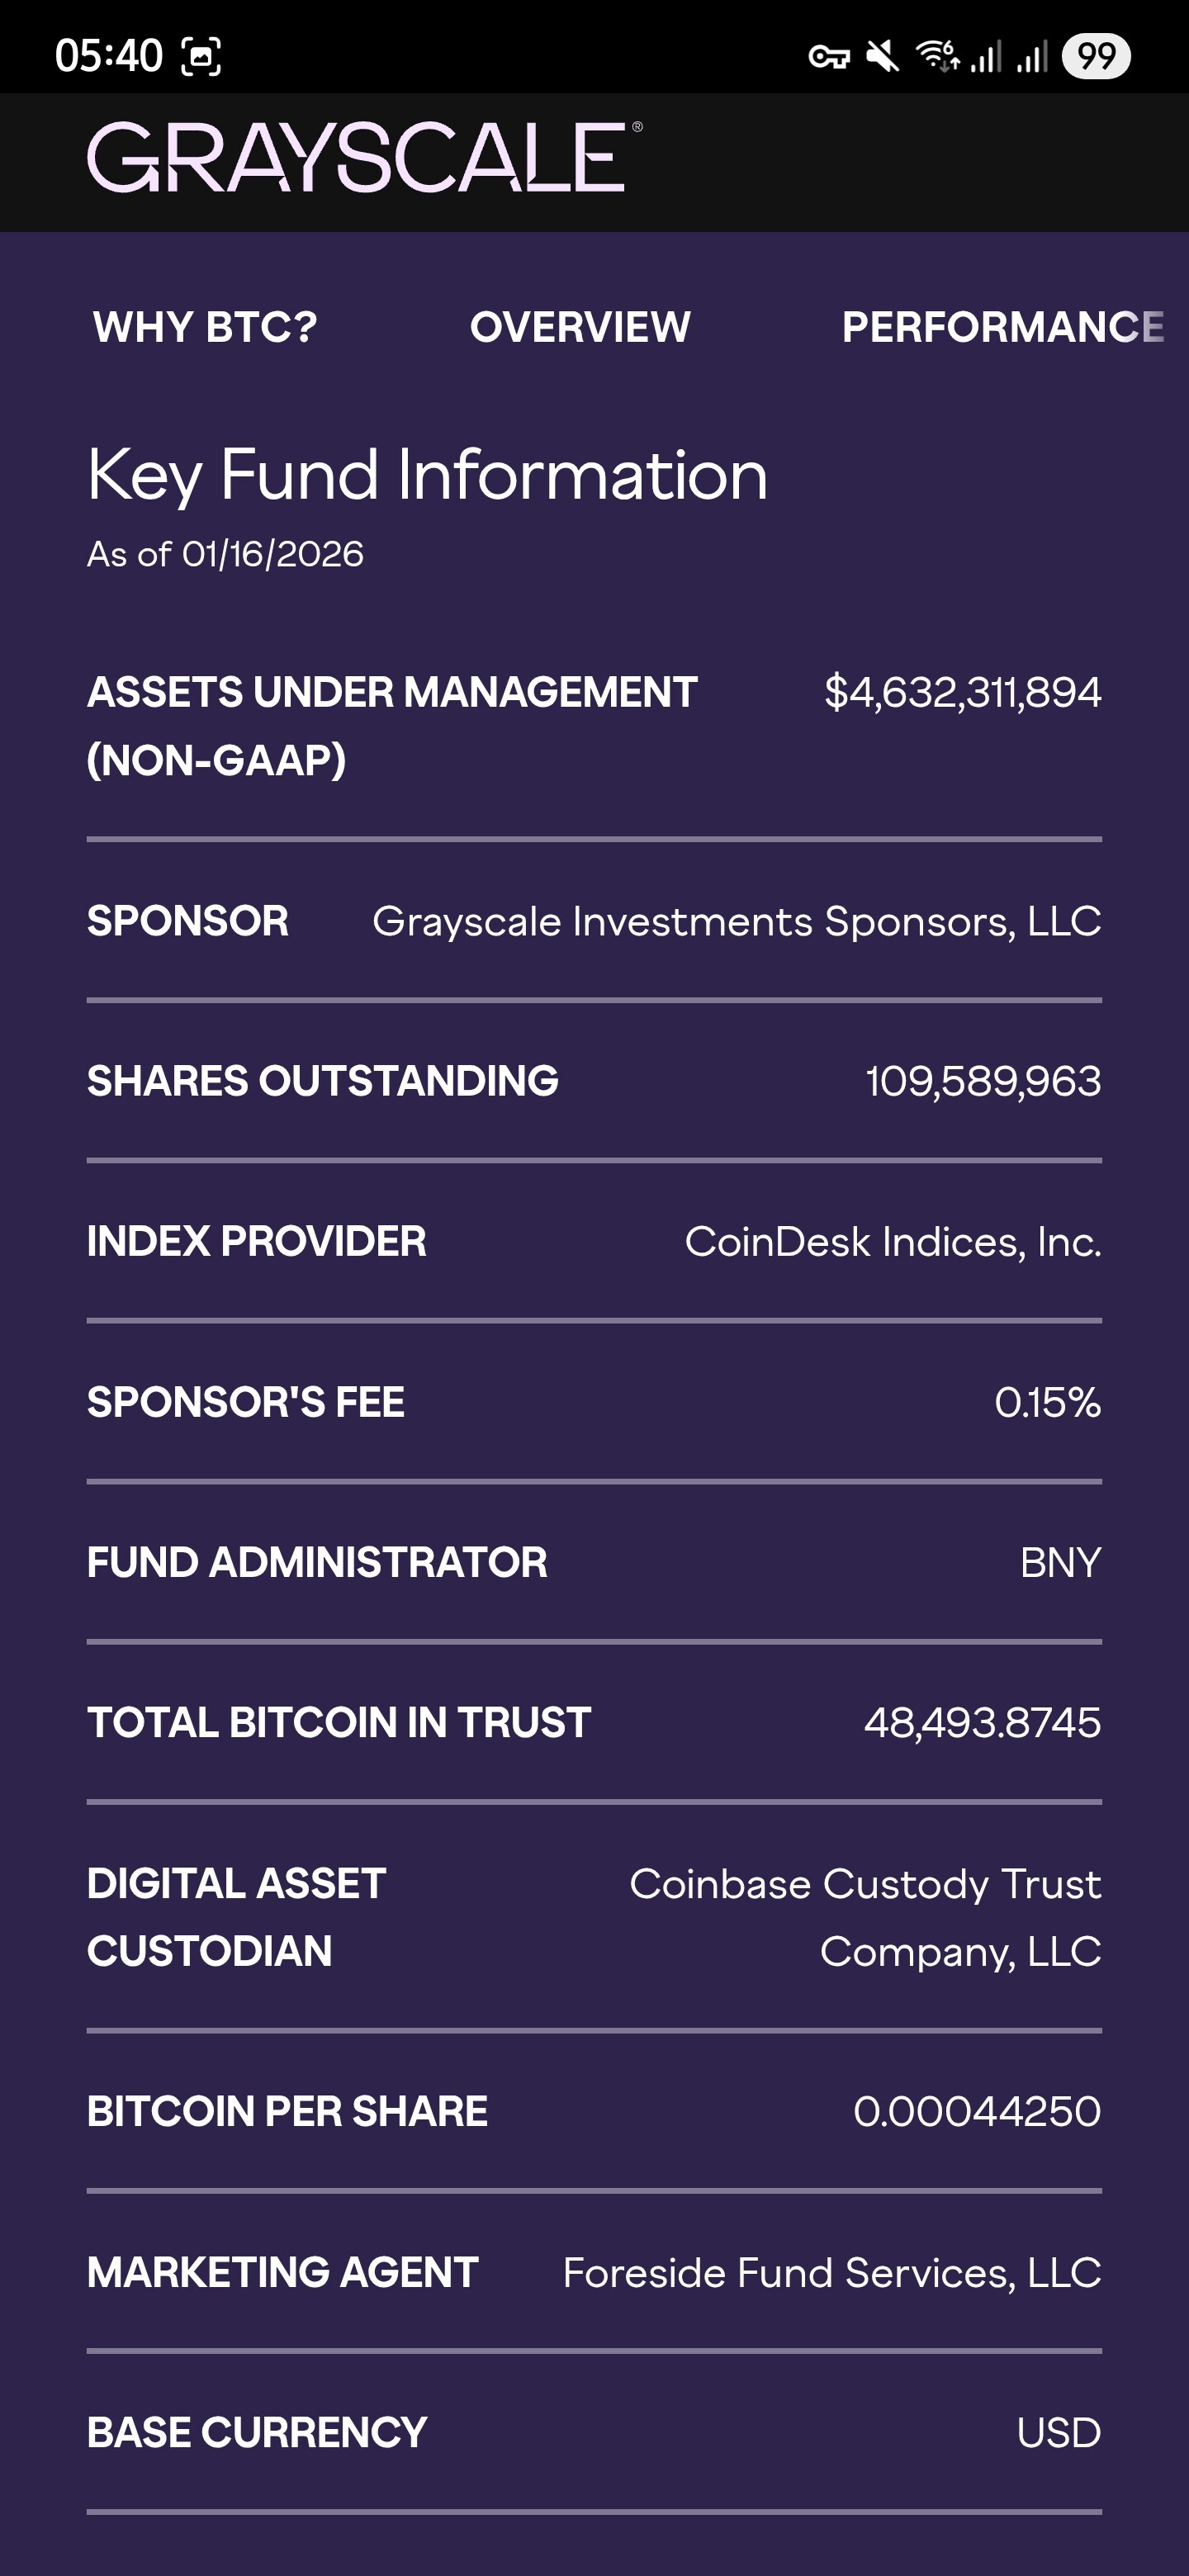Tap the $4,632,311,894 assets value

pyautogui.click(x=962, y=692)
